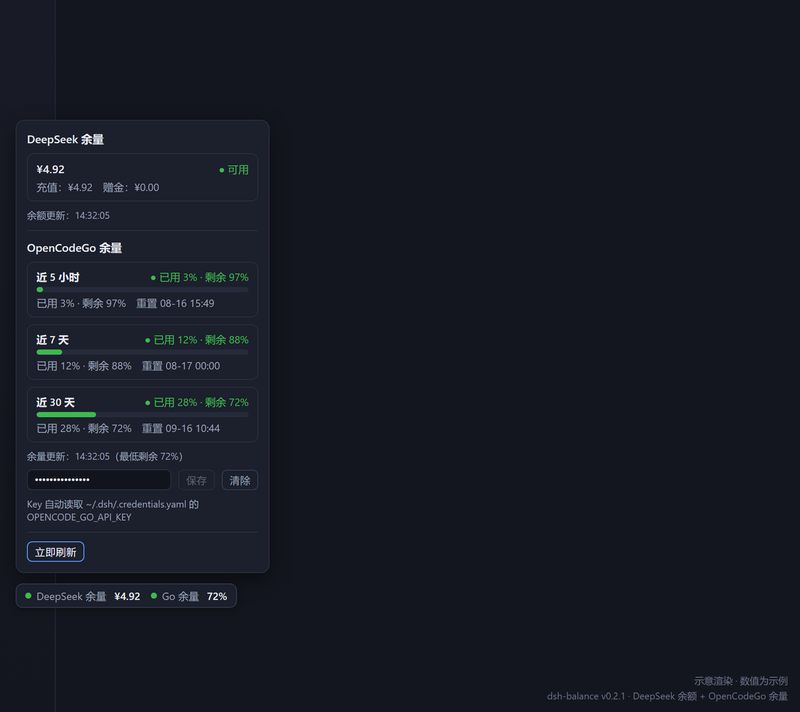Click the Go 余量 72% status bar item

189,596
